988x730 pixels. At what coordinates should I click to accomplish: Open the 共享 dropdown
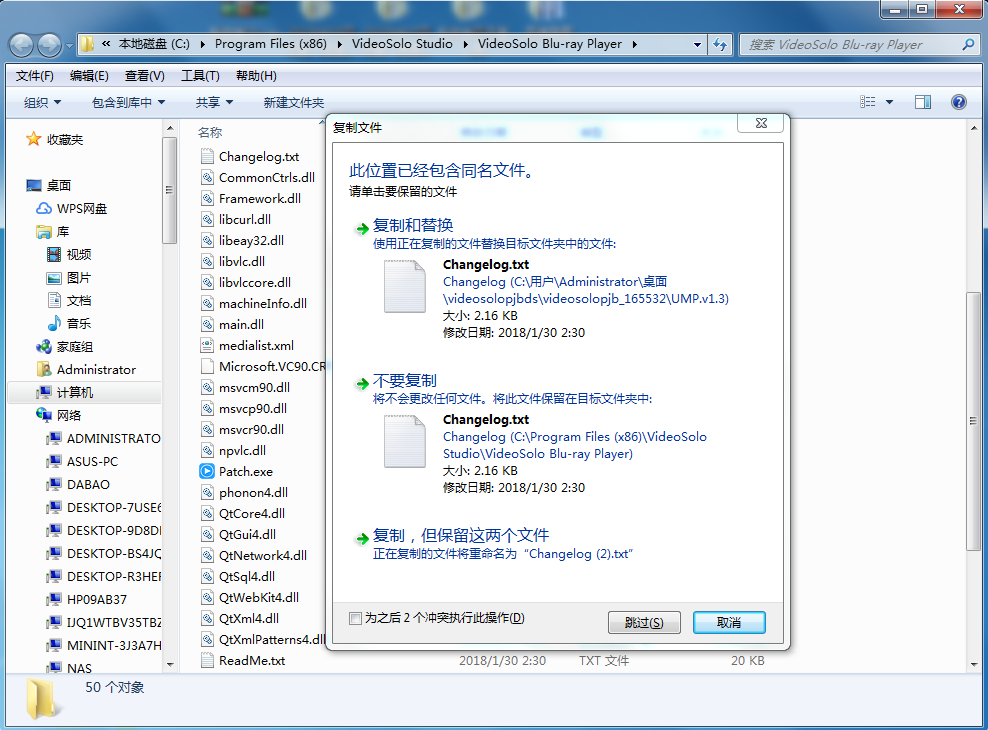(x=214, y=102)
